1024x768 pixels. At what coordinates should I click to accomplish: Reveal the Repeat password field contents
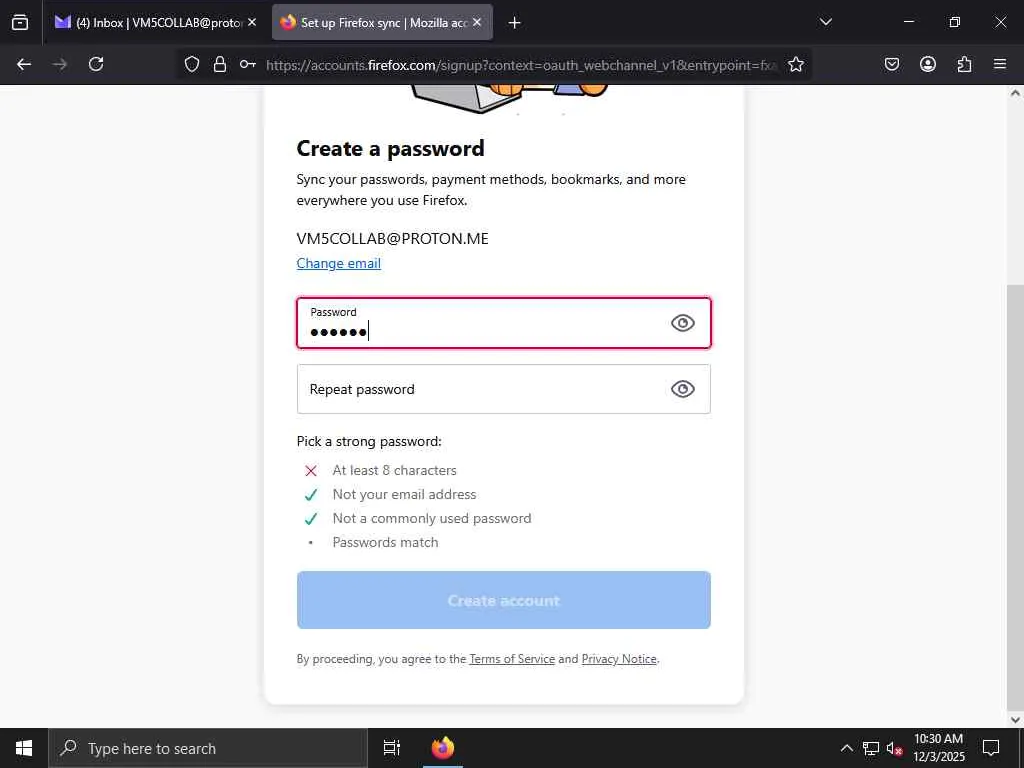[682, 389]
